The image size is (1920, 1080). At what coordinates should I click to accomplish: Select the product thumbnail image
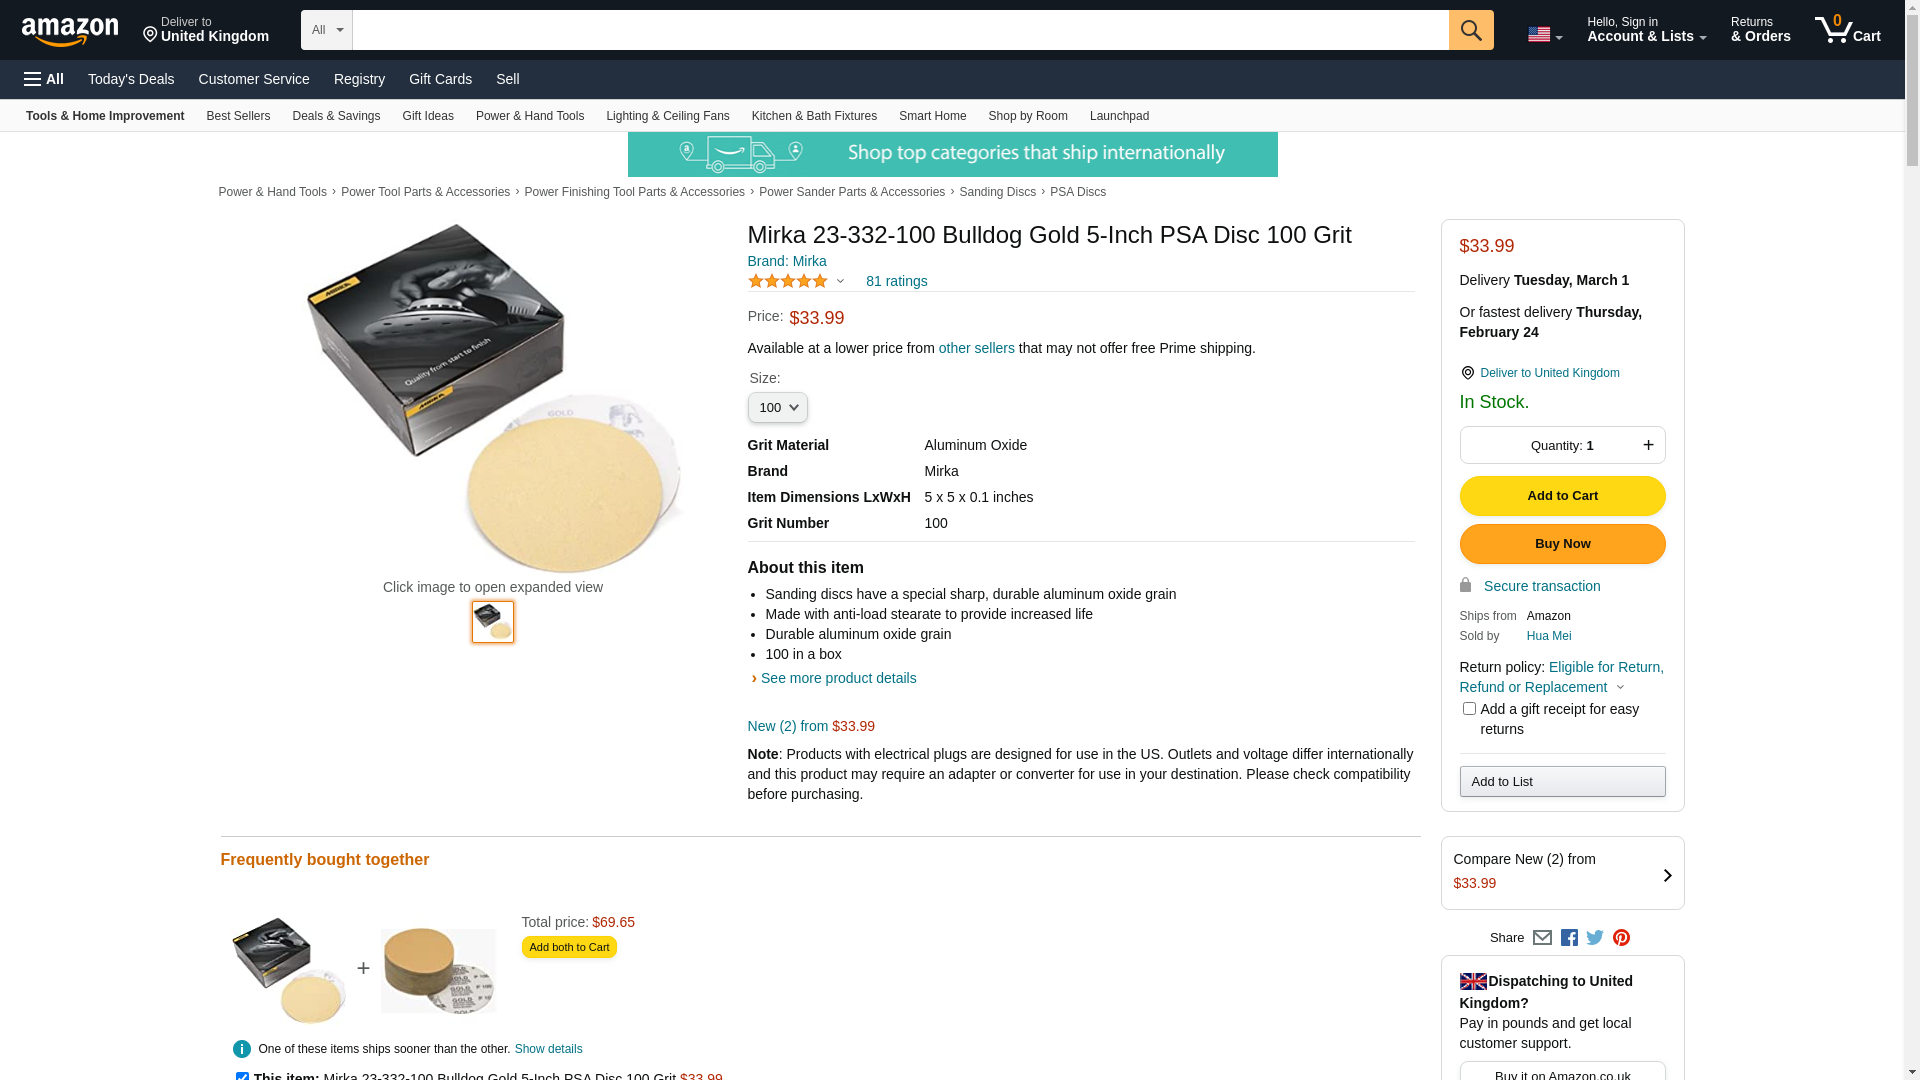[493, 622]
